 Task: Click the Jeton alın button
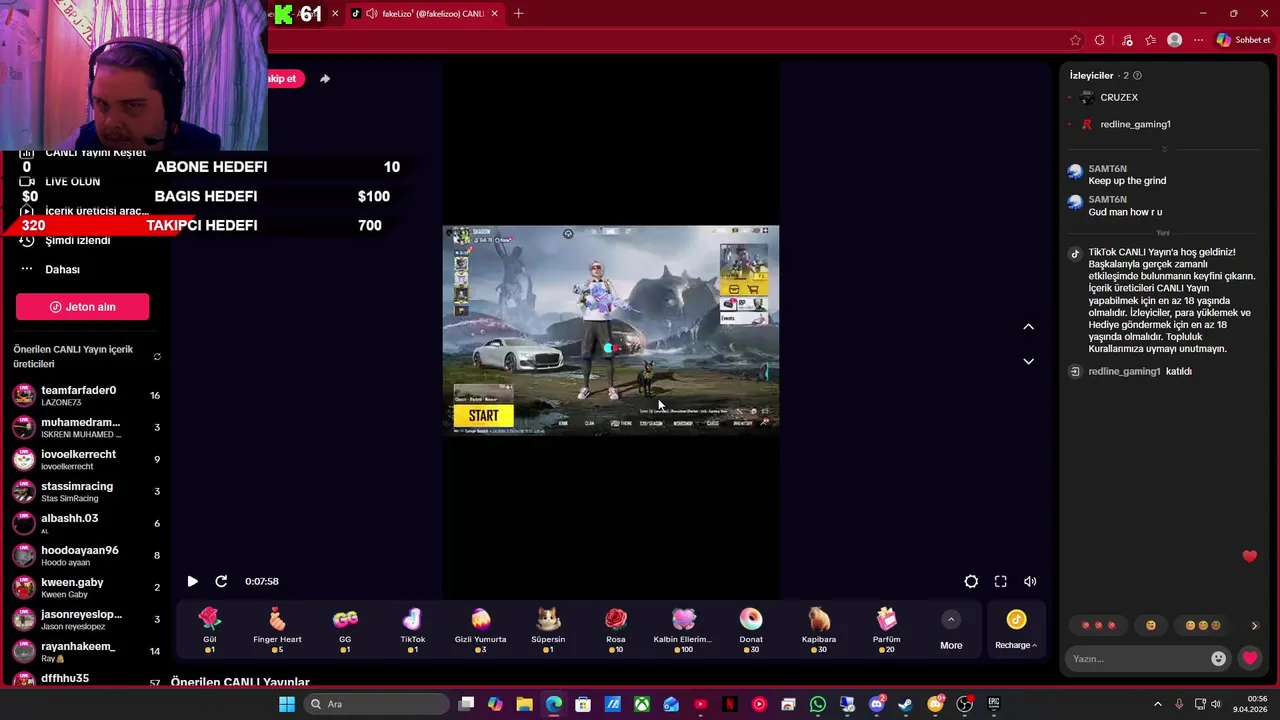(x=83, y=307)
